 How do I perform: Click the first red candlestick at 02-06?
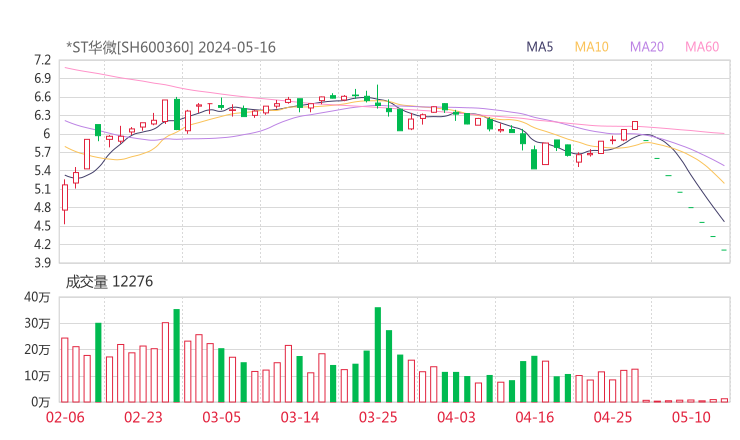65,197
